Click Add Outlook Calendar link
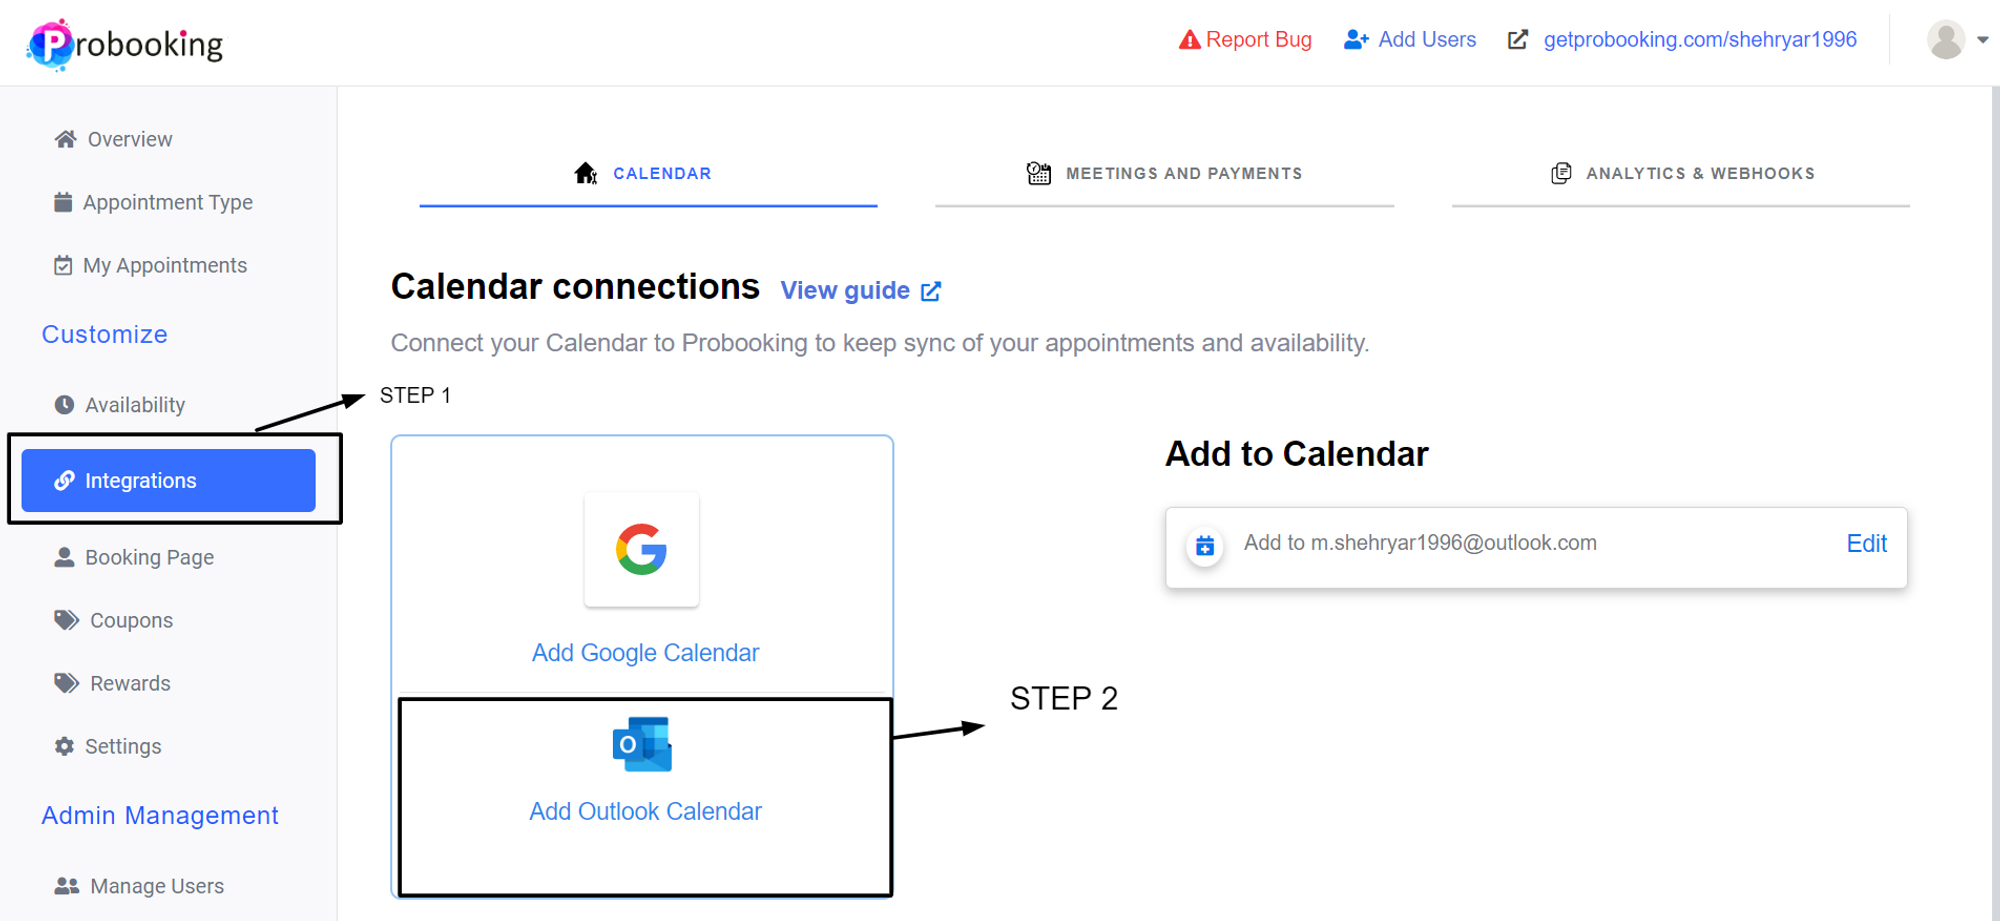Screen dimensions: 2000x921 [645, 811]
